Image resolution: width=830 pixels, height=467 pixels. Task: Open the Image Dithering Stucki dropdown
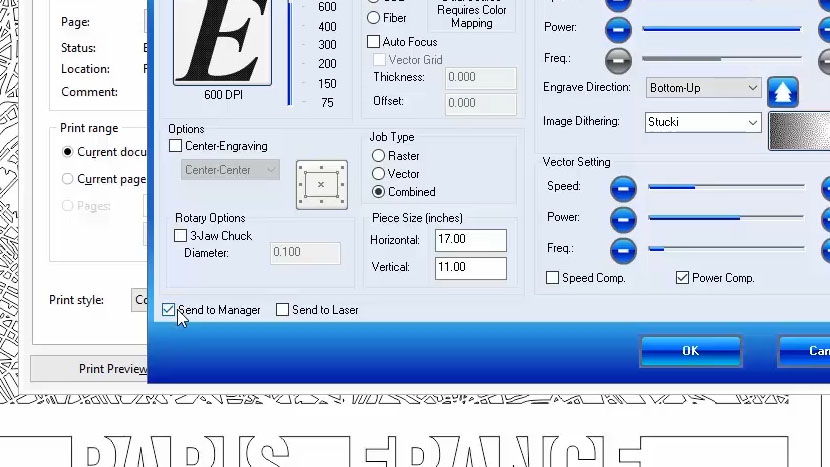703,122
